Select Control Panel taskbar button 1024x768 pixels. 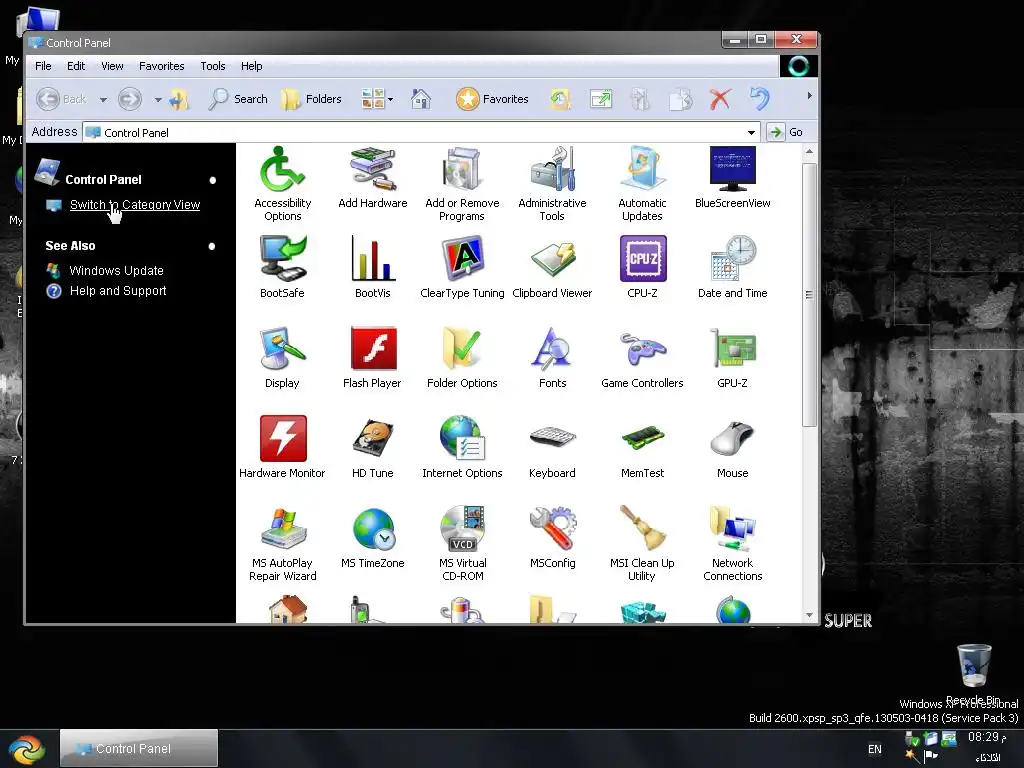click(x=138, y=748)
